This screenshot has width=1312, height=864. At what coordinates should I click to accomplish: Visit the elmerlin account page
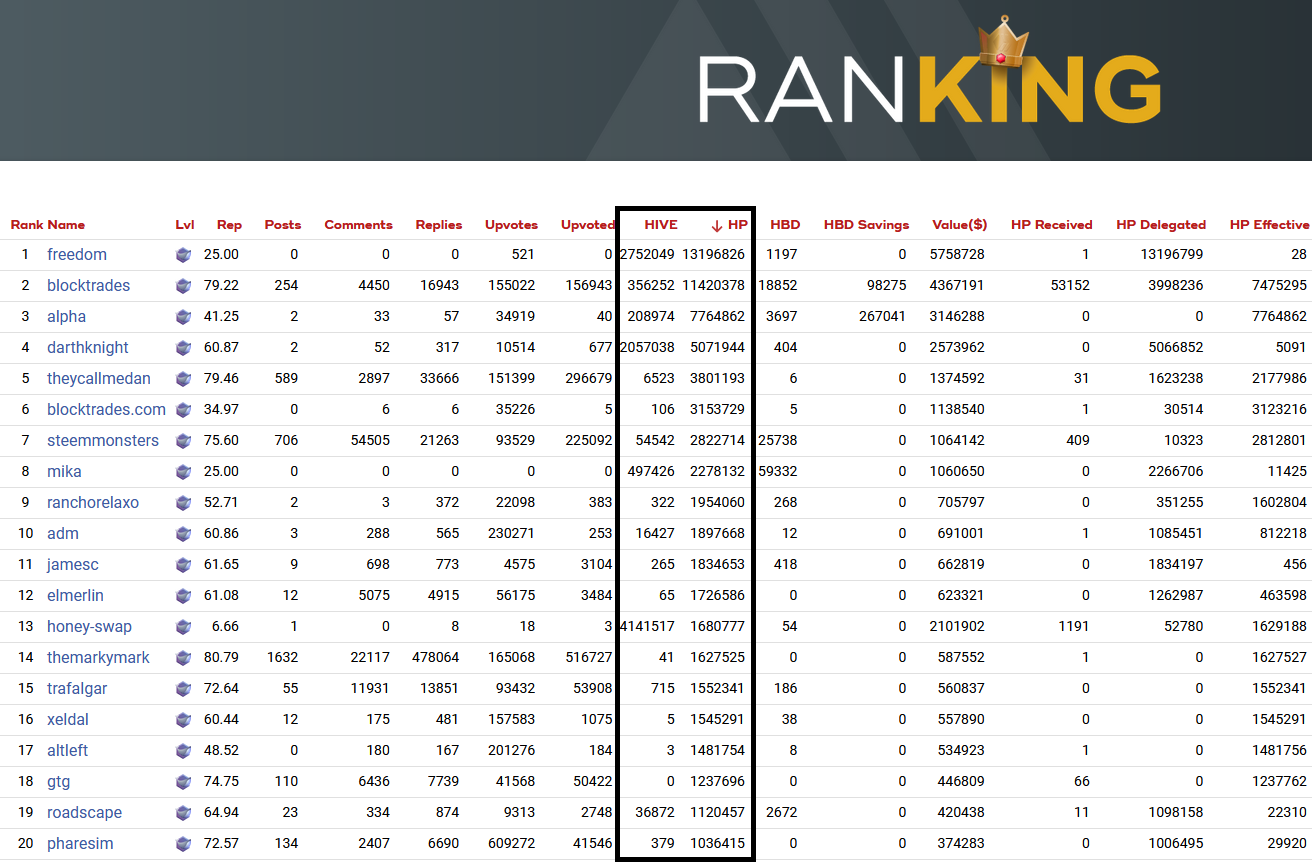75,596
